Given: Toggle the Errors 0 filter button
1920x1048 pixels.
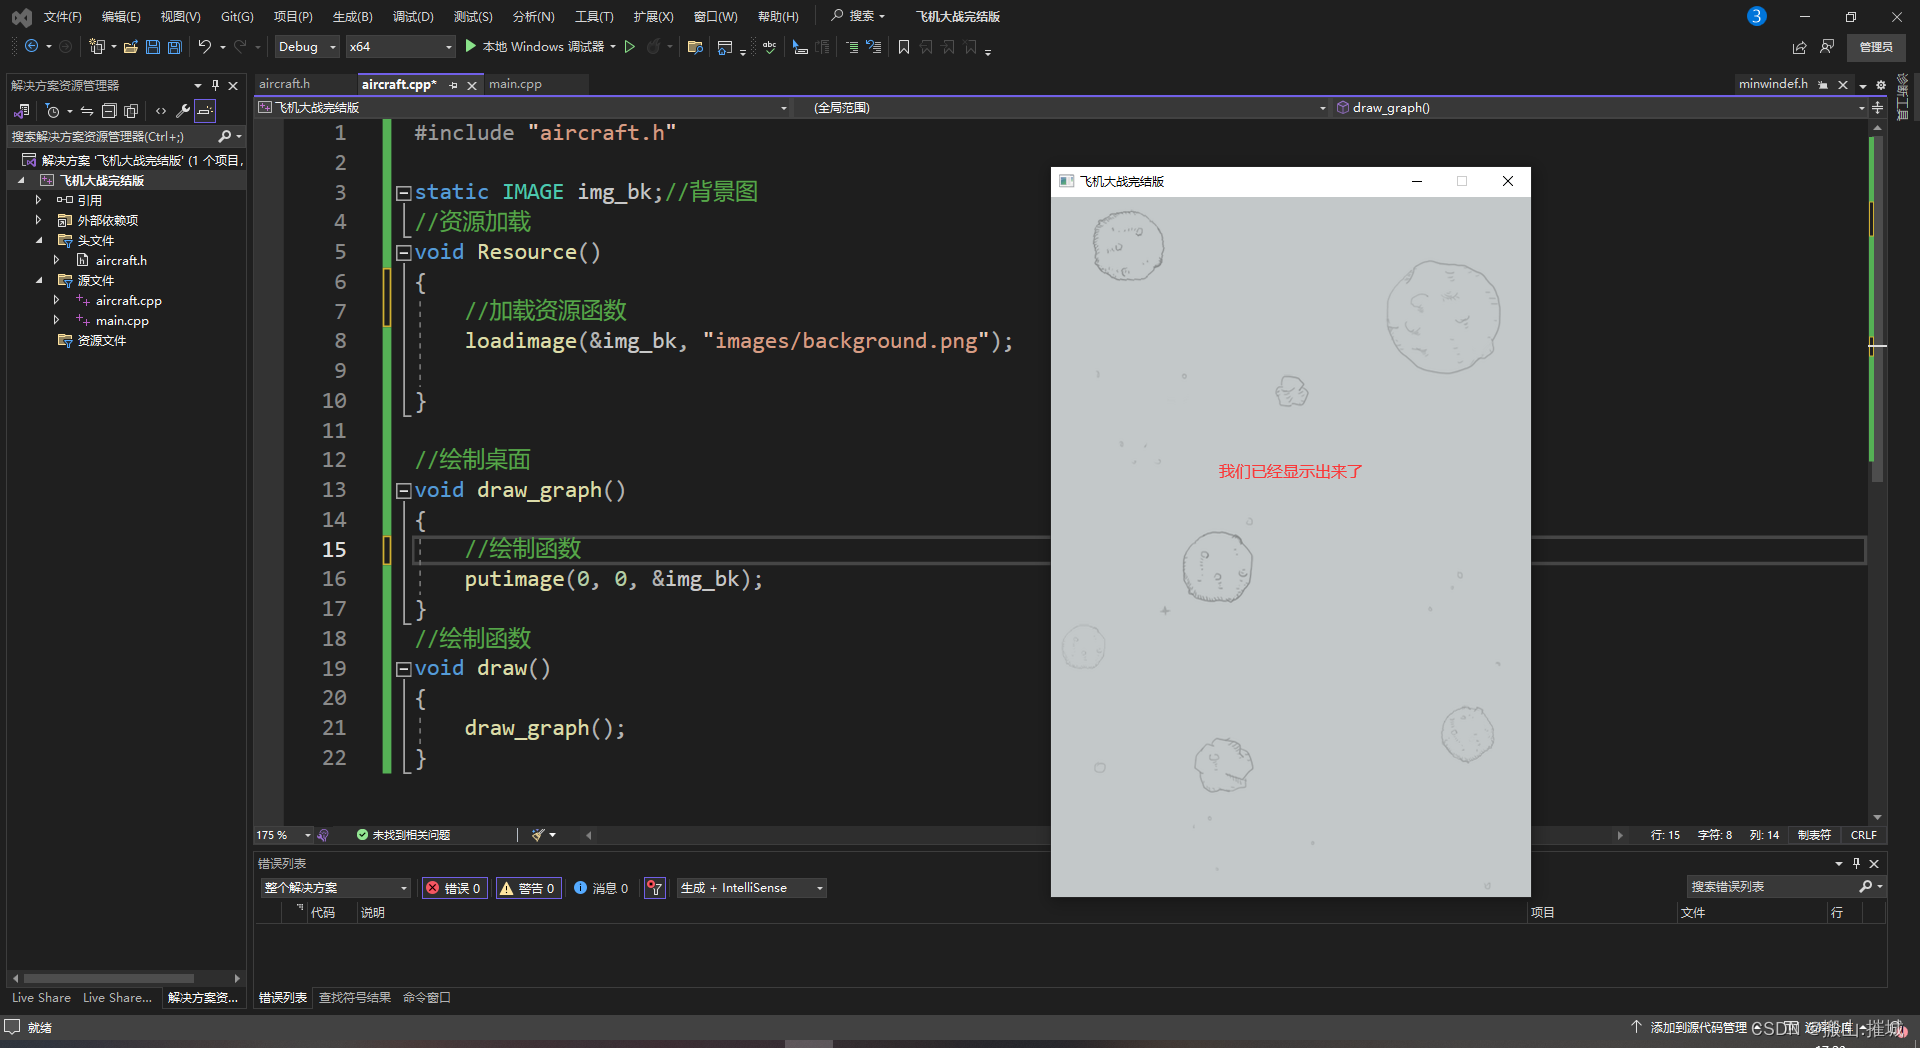Looking at the screenshot, I should 454,888.
